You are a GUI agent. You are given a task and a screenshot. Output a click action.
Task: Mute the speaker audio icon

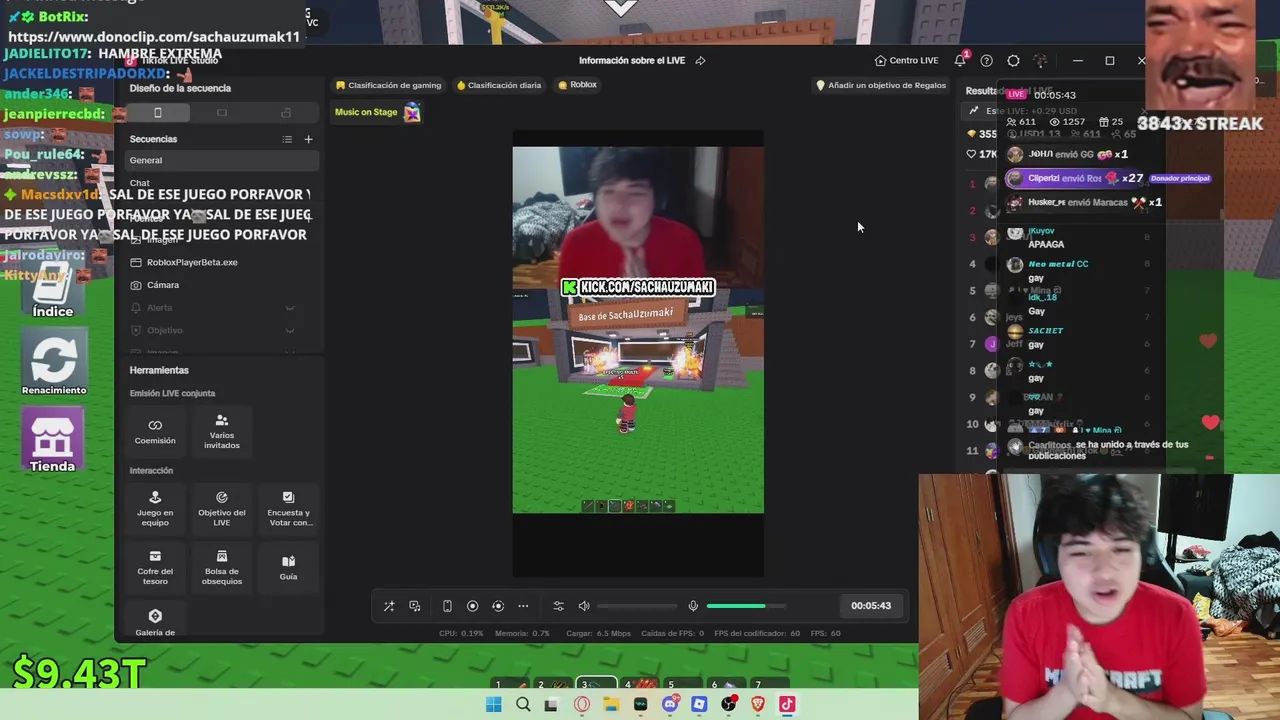[x=584, y=606]
